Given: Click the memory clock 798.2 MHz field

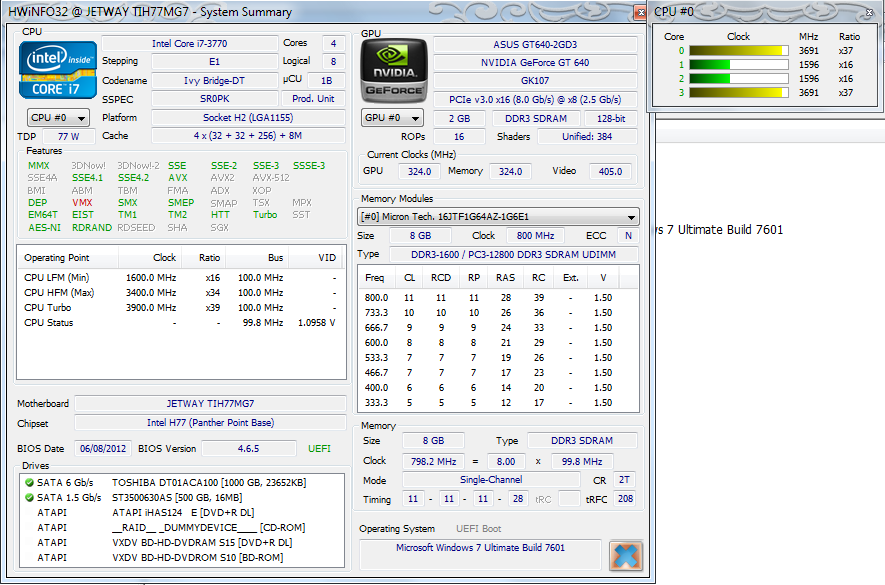Looking at the screenshot, I should (x=433, y=461).
